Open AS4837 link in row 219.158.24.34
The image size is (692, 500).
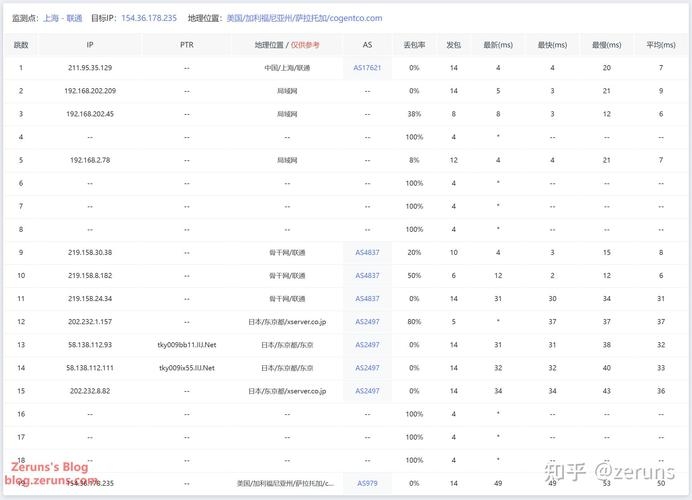[367, 298]
